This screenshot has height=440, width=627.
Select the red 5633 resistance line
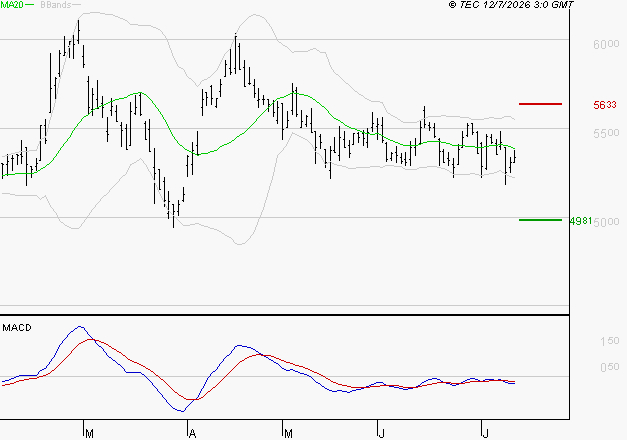tap(540, 104)
